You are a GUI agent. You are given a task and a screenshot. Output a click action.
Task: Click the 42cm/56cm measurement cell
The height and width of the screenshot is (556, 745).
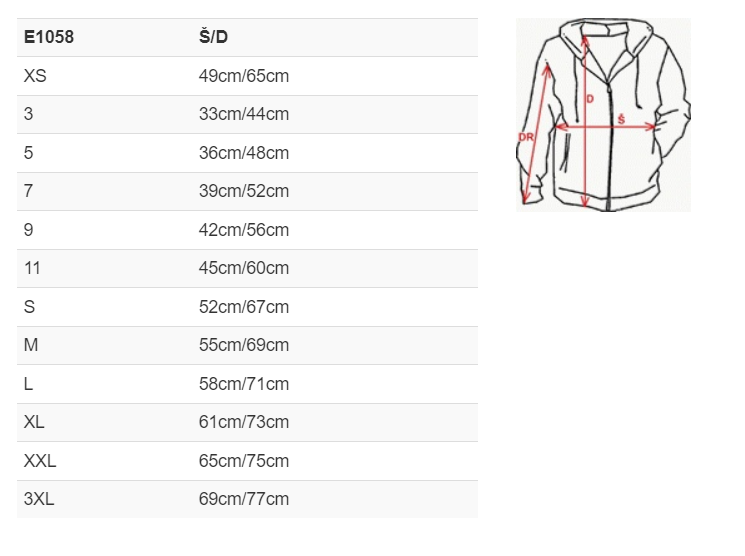click(244, 230)
